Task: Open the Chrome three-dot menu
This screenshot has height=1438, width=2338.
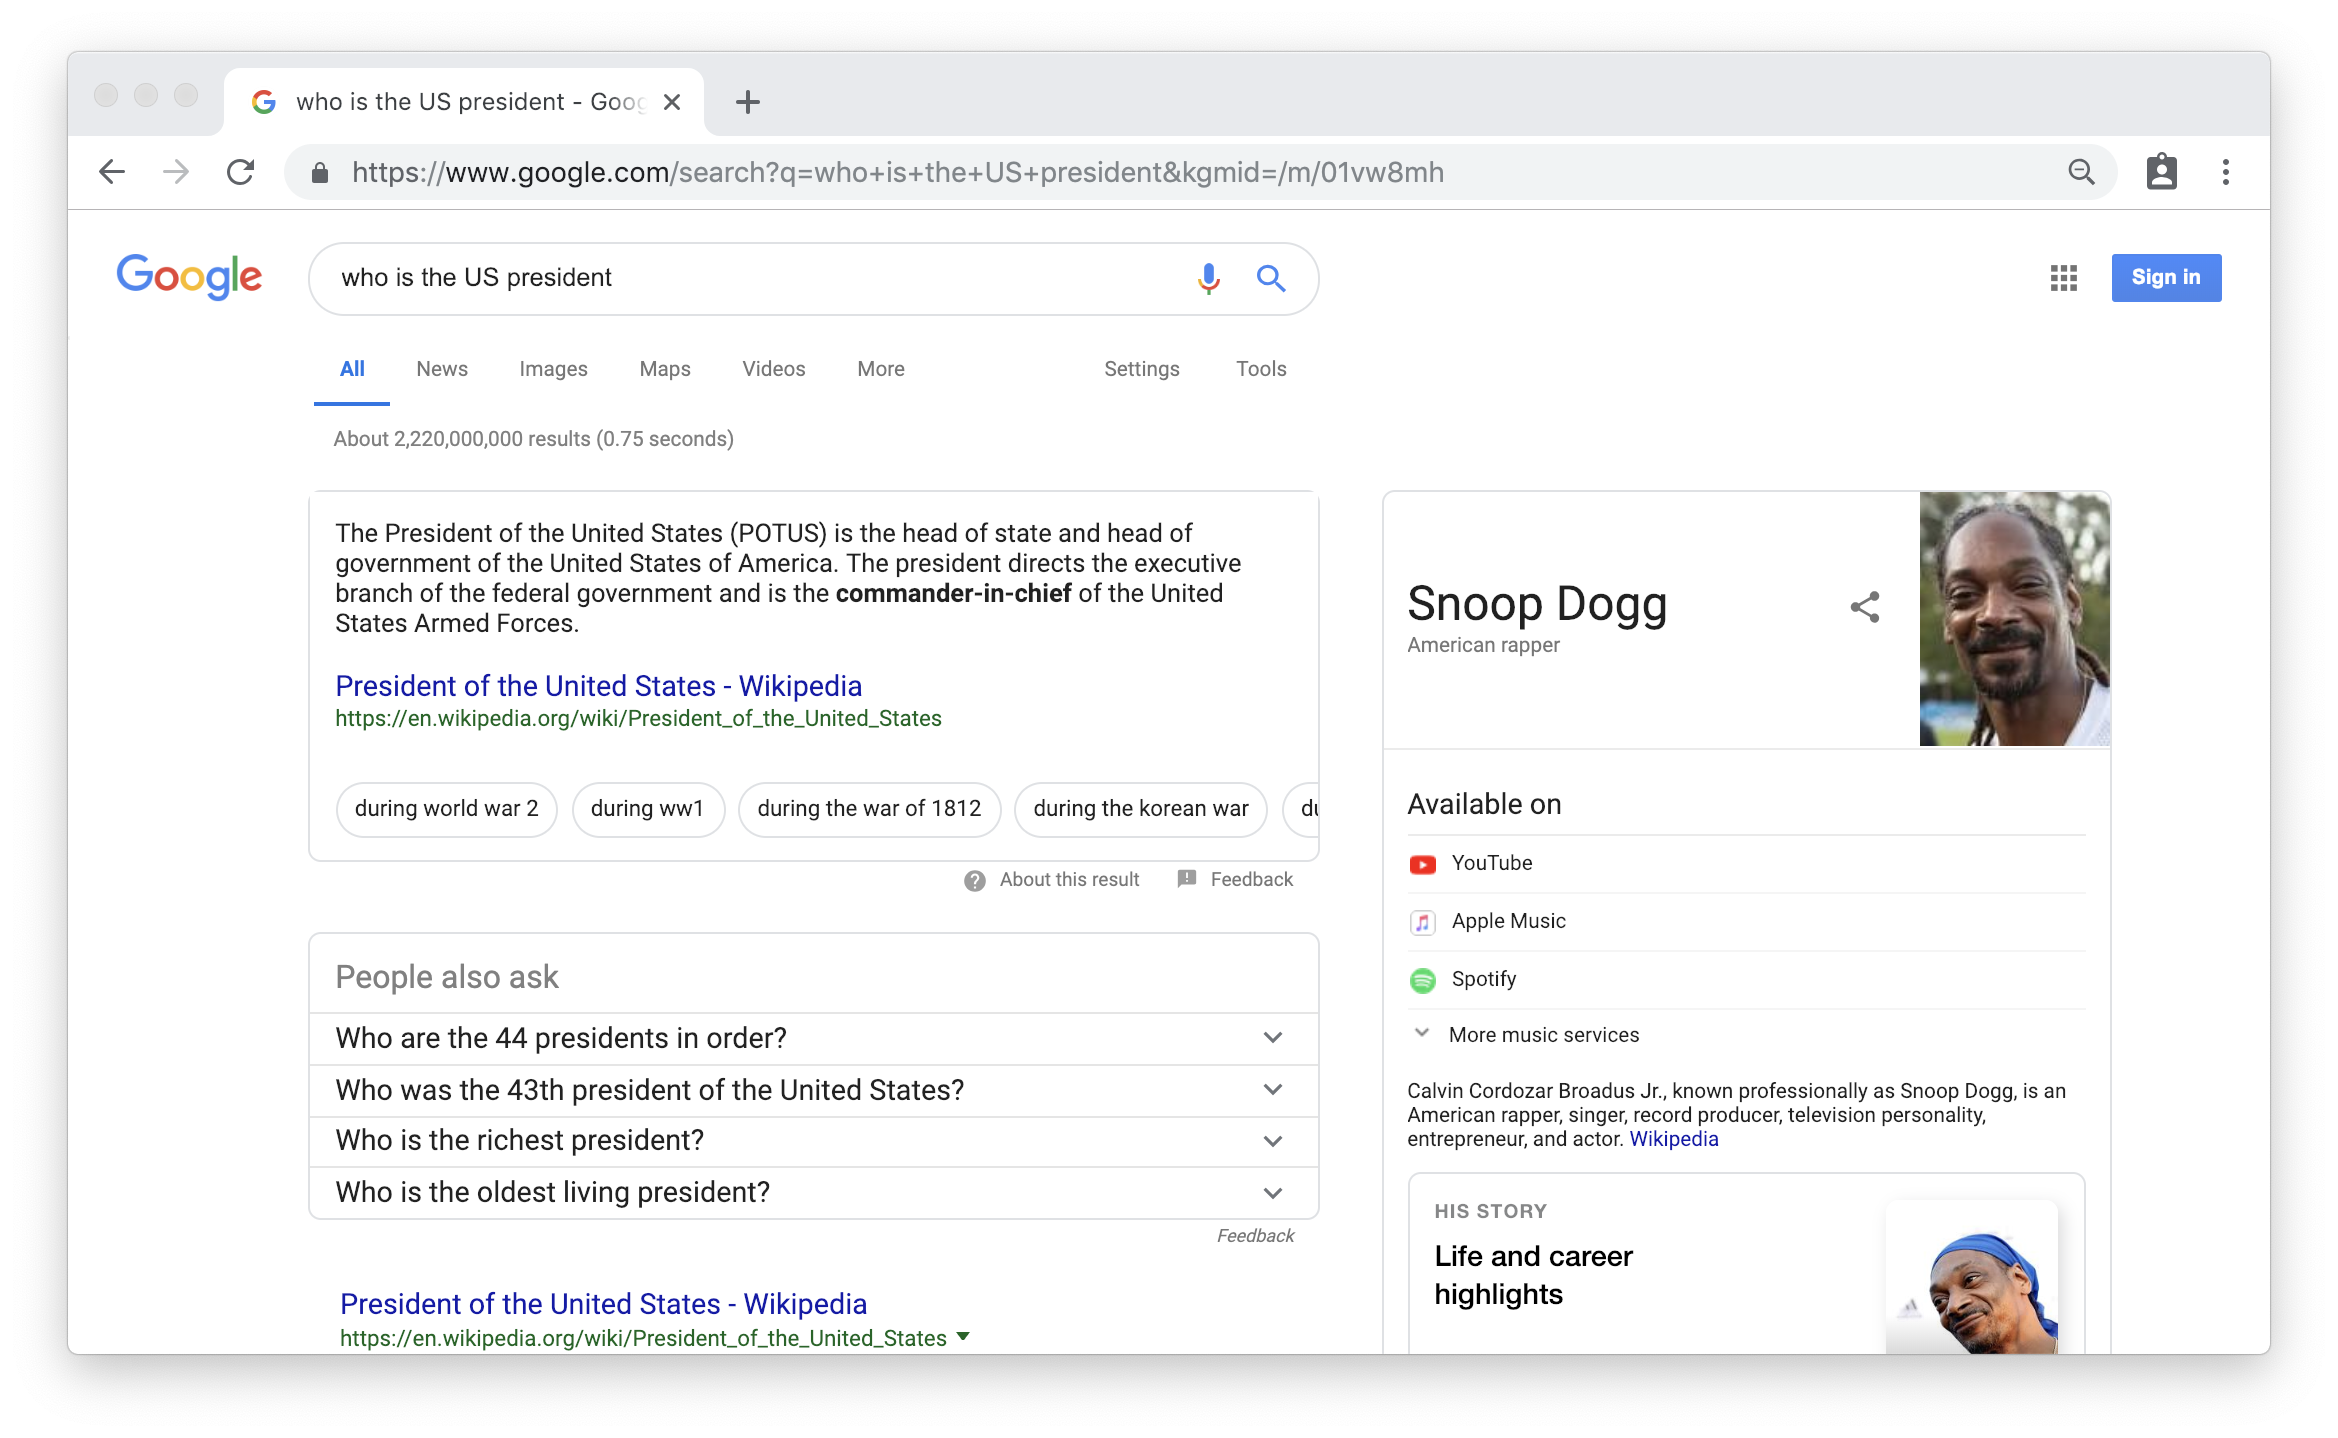Action: (2225, 172)
